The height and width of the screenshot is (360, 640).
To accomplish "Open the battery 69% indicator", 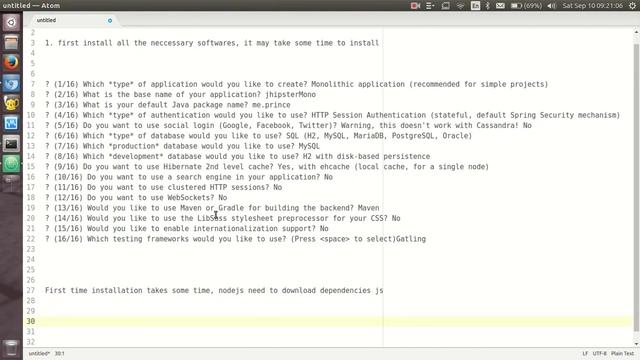I will (x=526, y=6).
